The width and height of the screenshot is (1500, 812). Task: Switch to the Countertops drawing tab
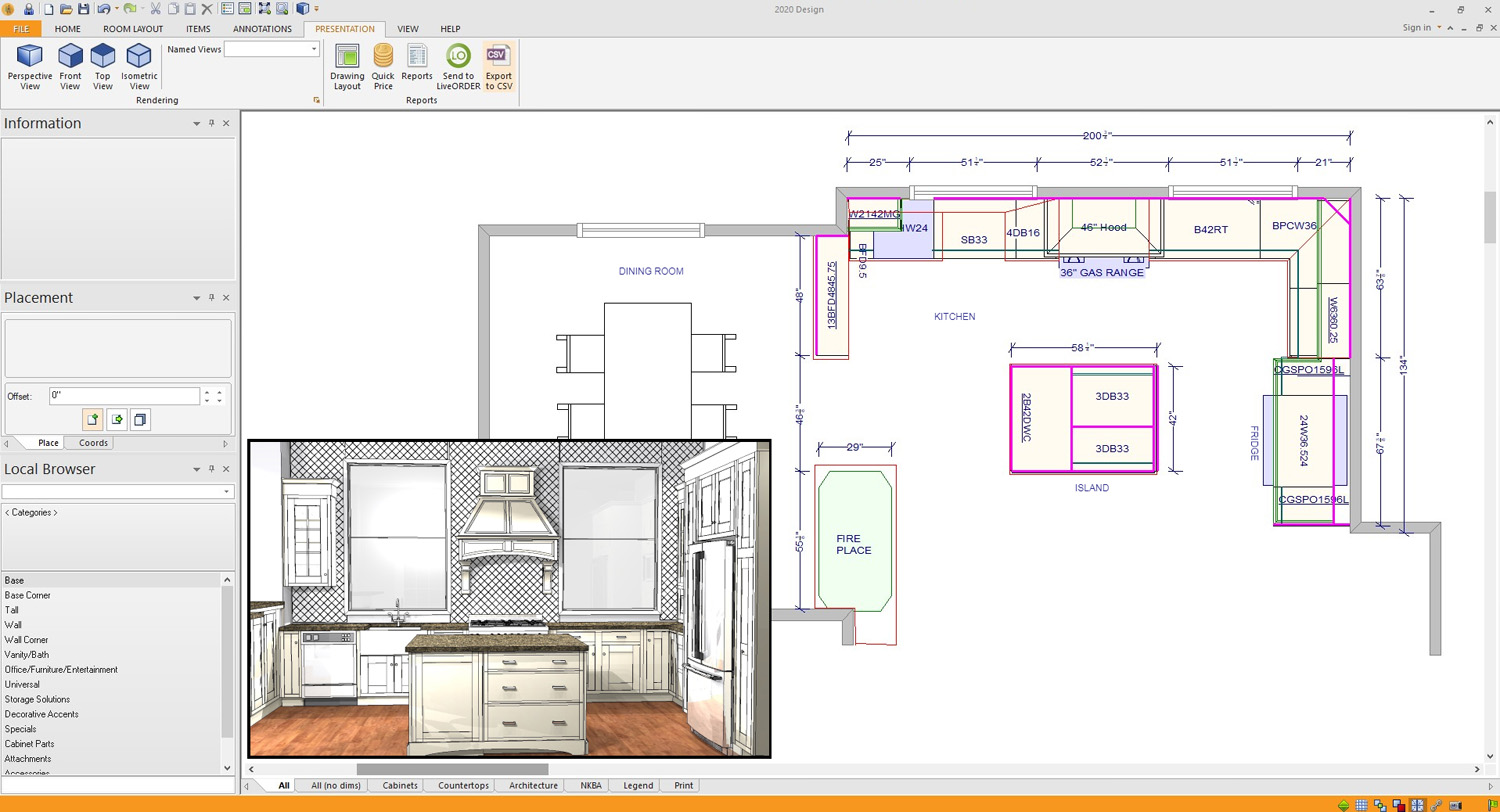click(463, 786)
